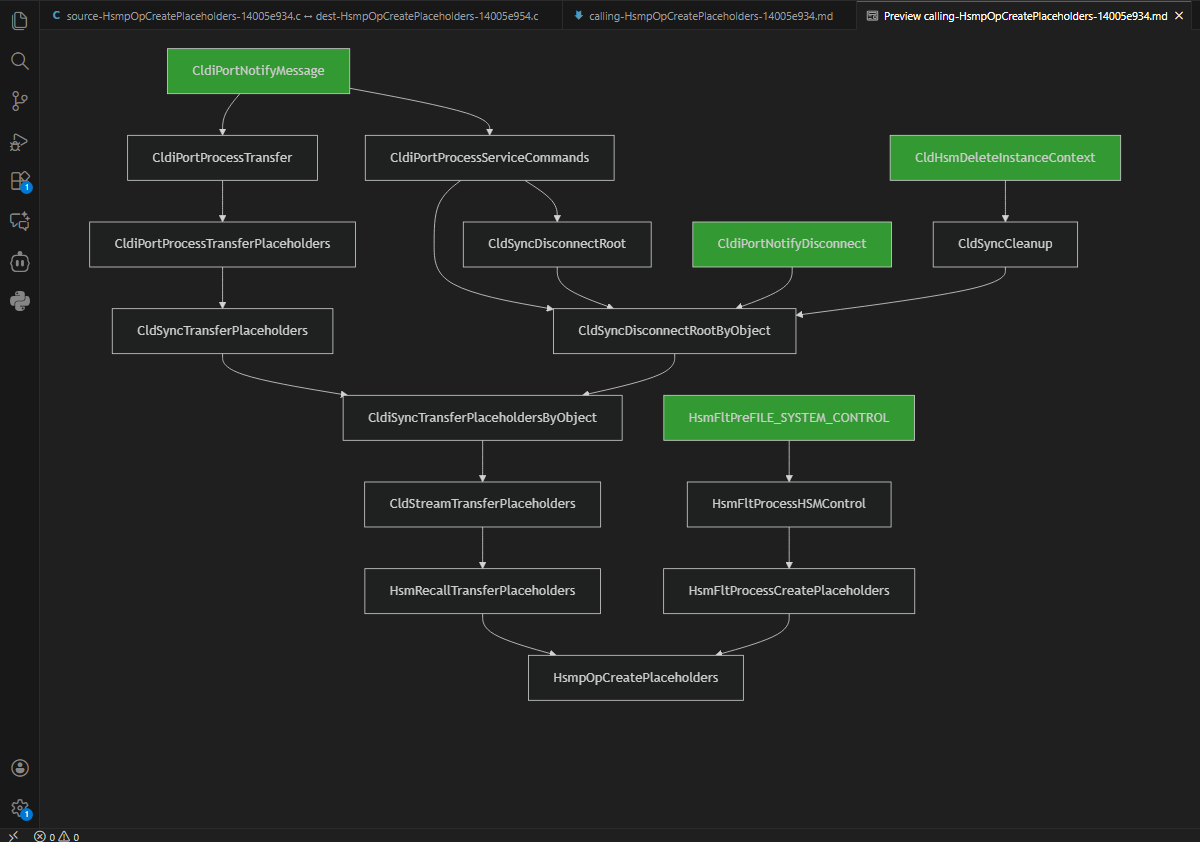Viewport: 1200px width, 842px height.
Task: Click the CldiPortNotifyMessage green node
Action: (258, 71)
